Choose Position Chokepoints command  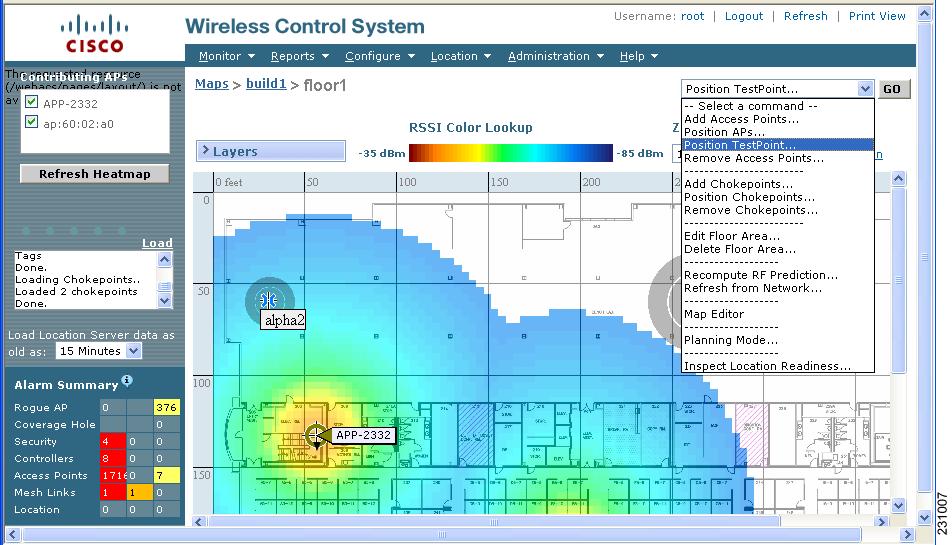click(777, 197)
